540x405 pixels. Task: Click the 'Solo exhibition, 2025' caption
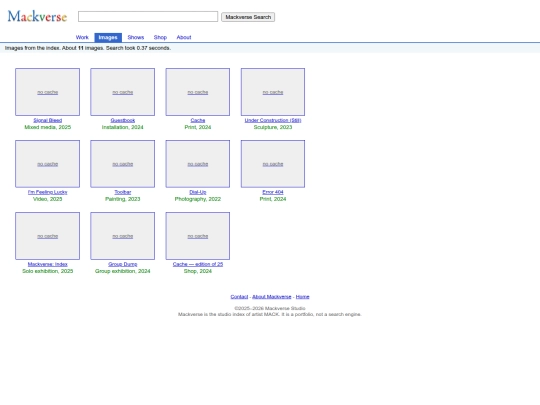48,271
